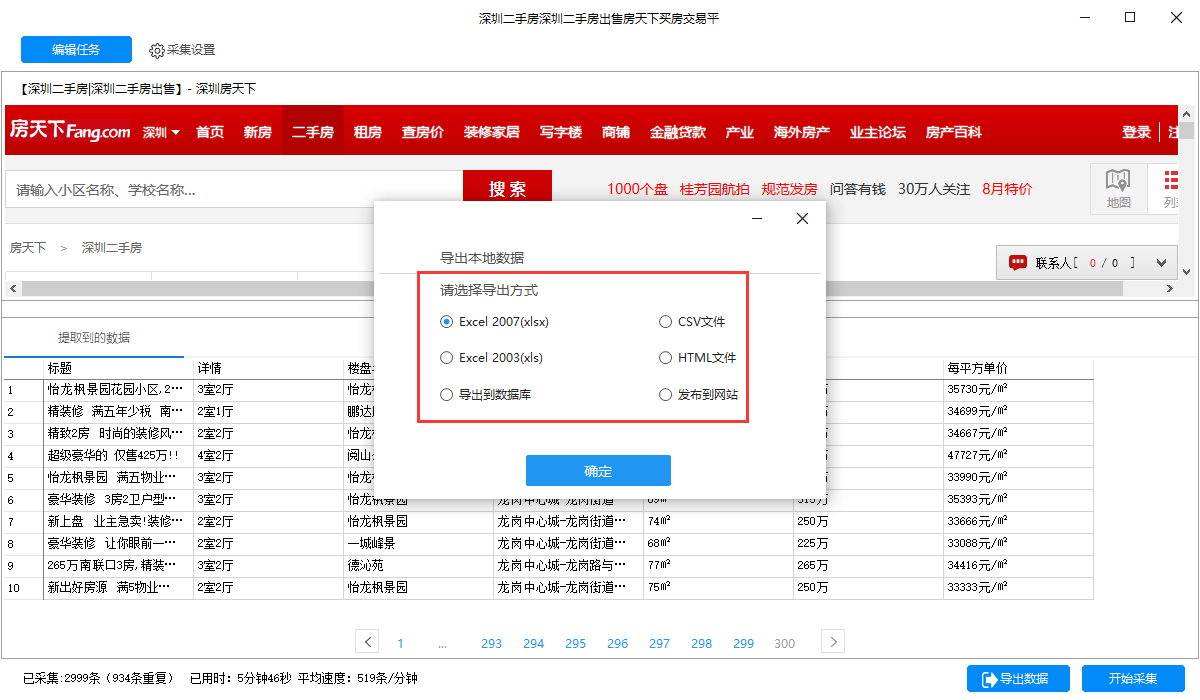Viewport: 1200px width, 700px height.
Task: Open the 8月特价 link
Action: 1007,189
